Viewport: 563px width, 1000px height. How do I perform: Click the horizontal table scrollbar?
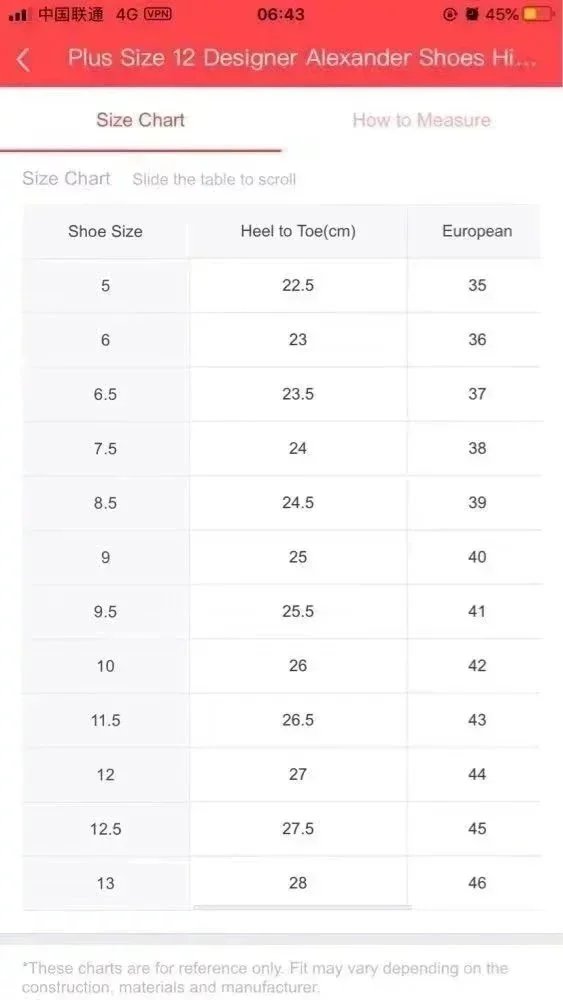click(x=302, y=906)
